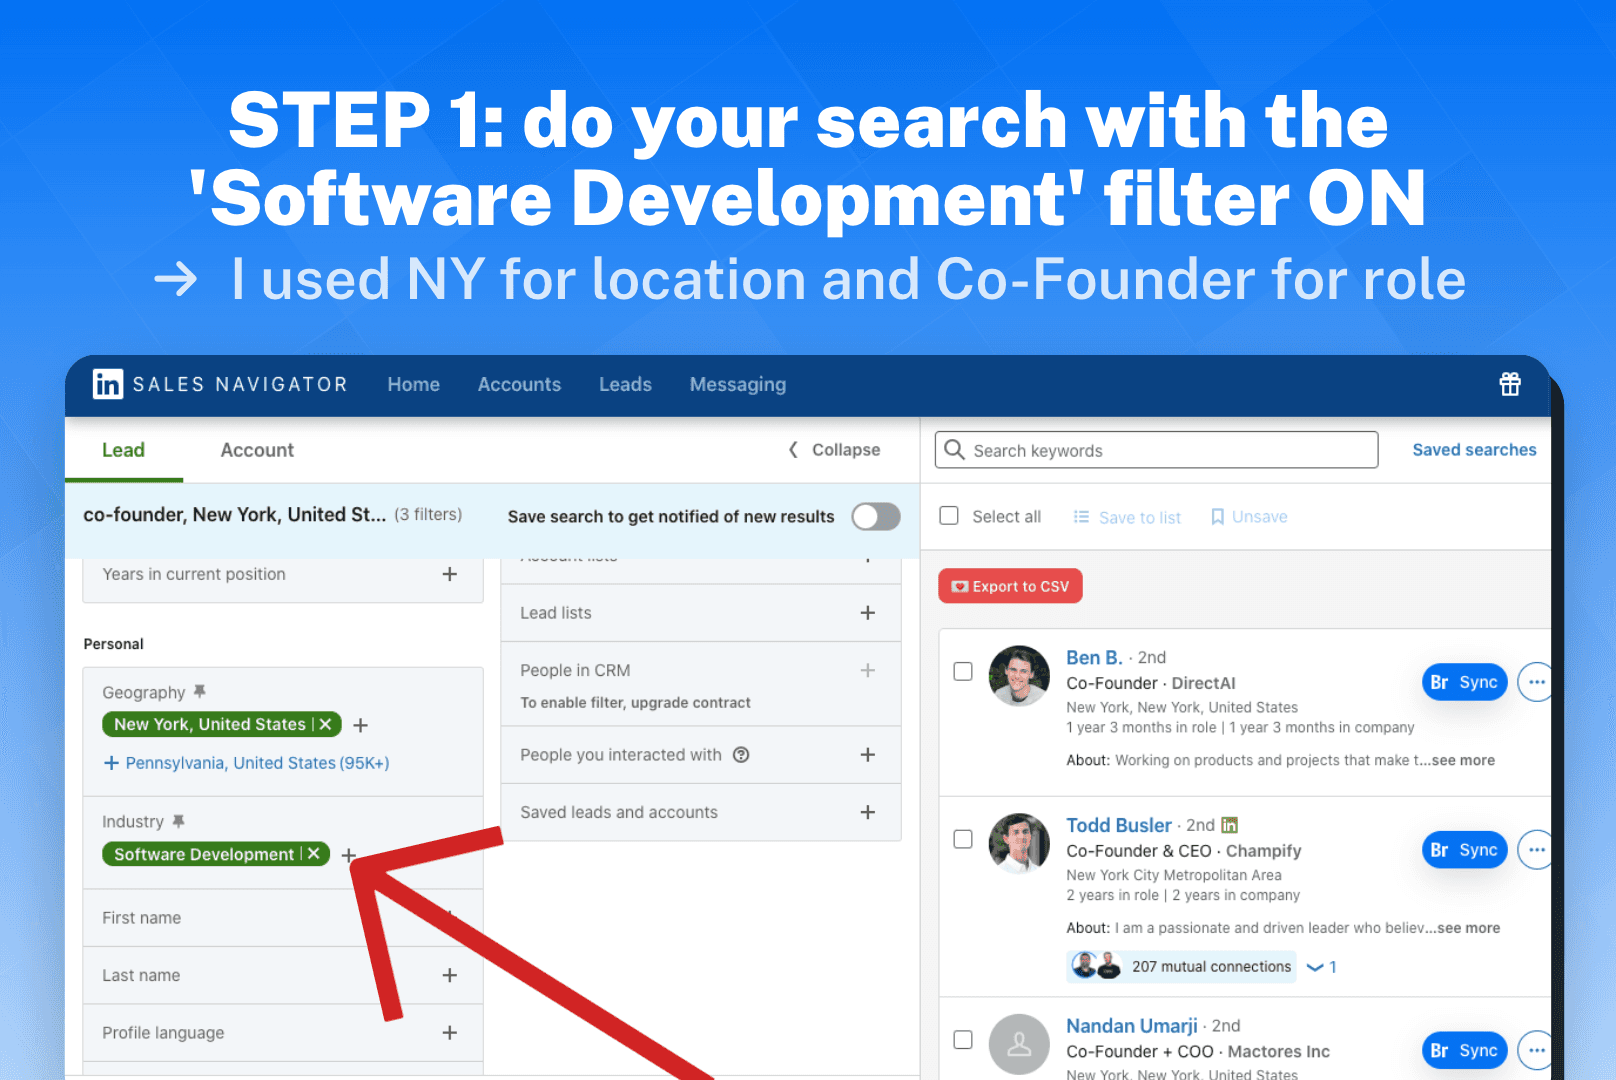Open help icon for People you interacted with
The width and height of the screenshot is (1616, 1080).
click(741, 755)
